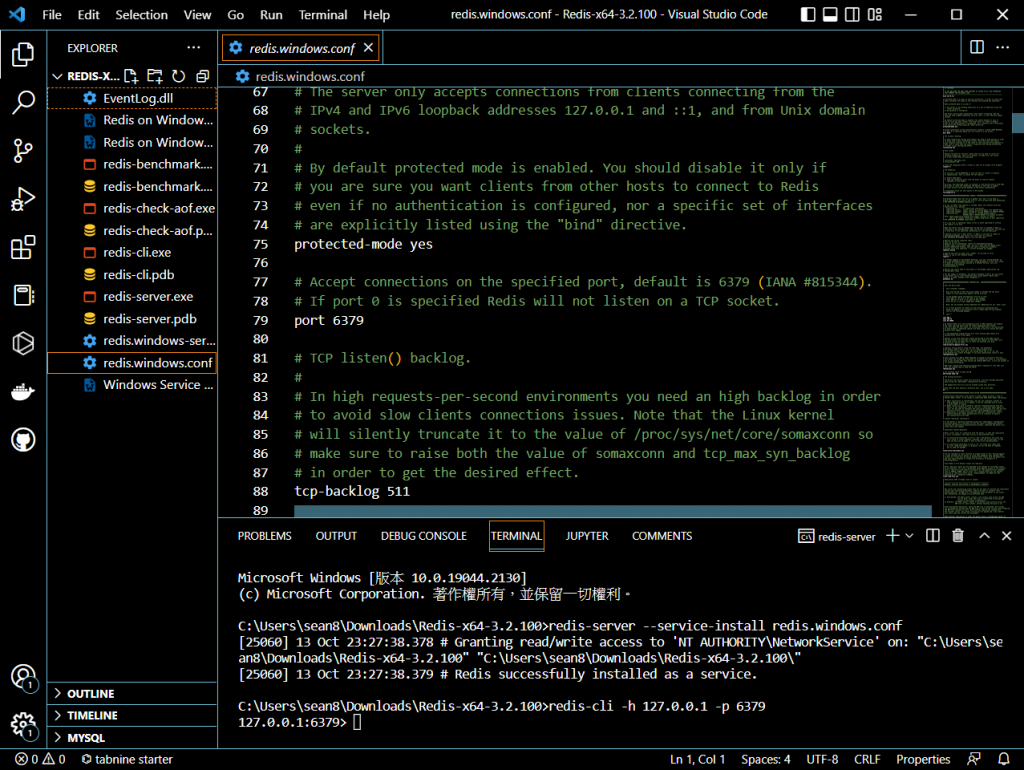Open the Source Control view

pyautogui.click(x=23, y=150)
